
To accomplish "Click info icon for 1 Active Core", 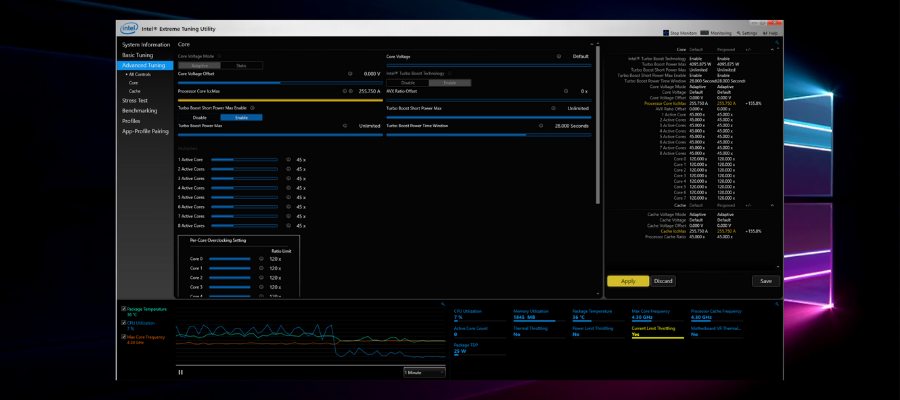I will point(288,160).
